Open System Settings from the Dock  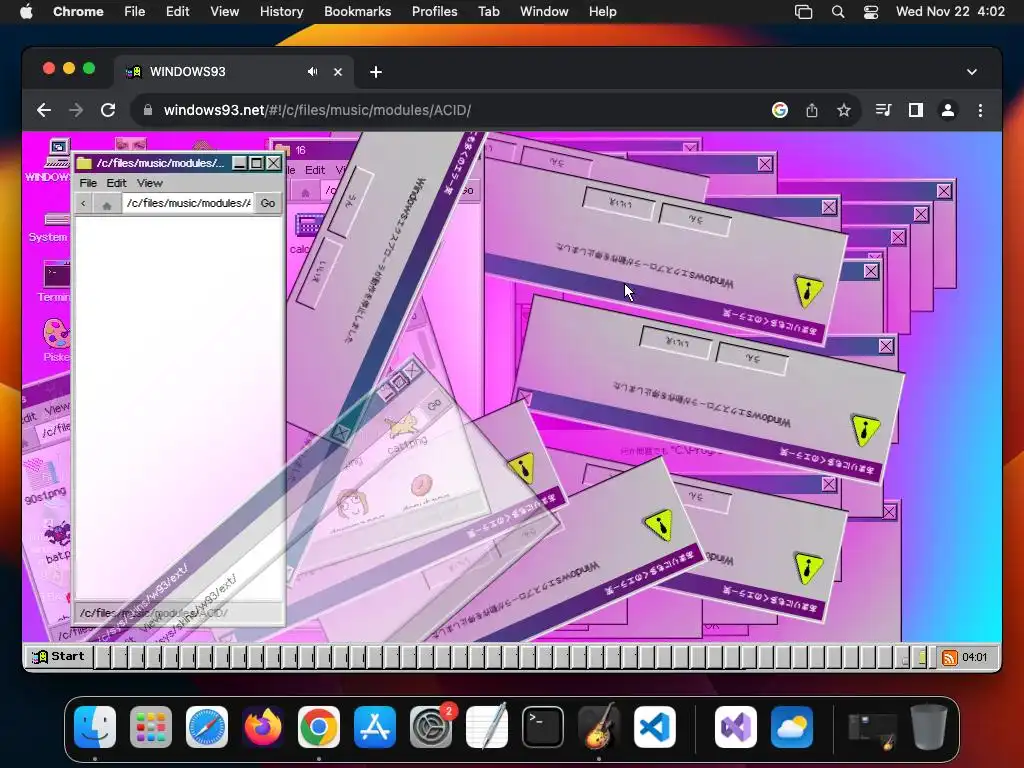(x=431, y=727)
